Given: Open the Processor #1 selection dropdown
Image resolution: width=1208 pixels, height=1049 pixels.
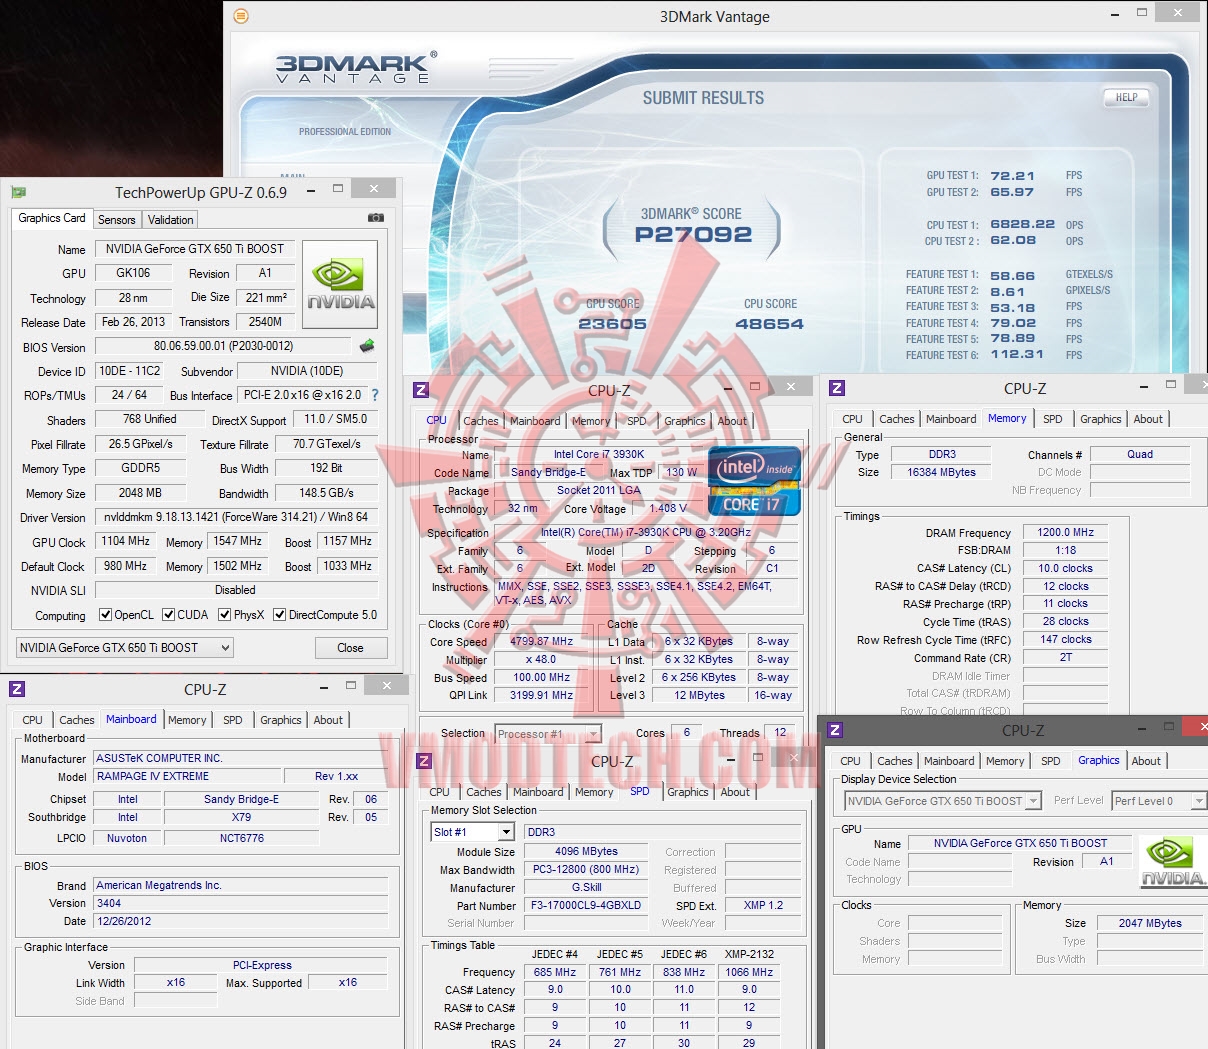Looking at the screenshot, I should click(549, 734).
